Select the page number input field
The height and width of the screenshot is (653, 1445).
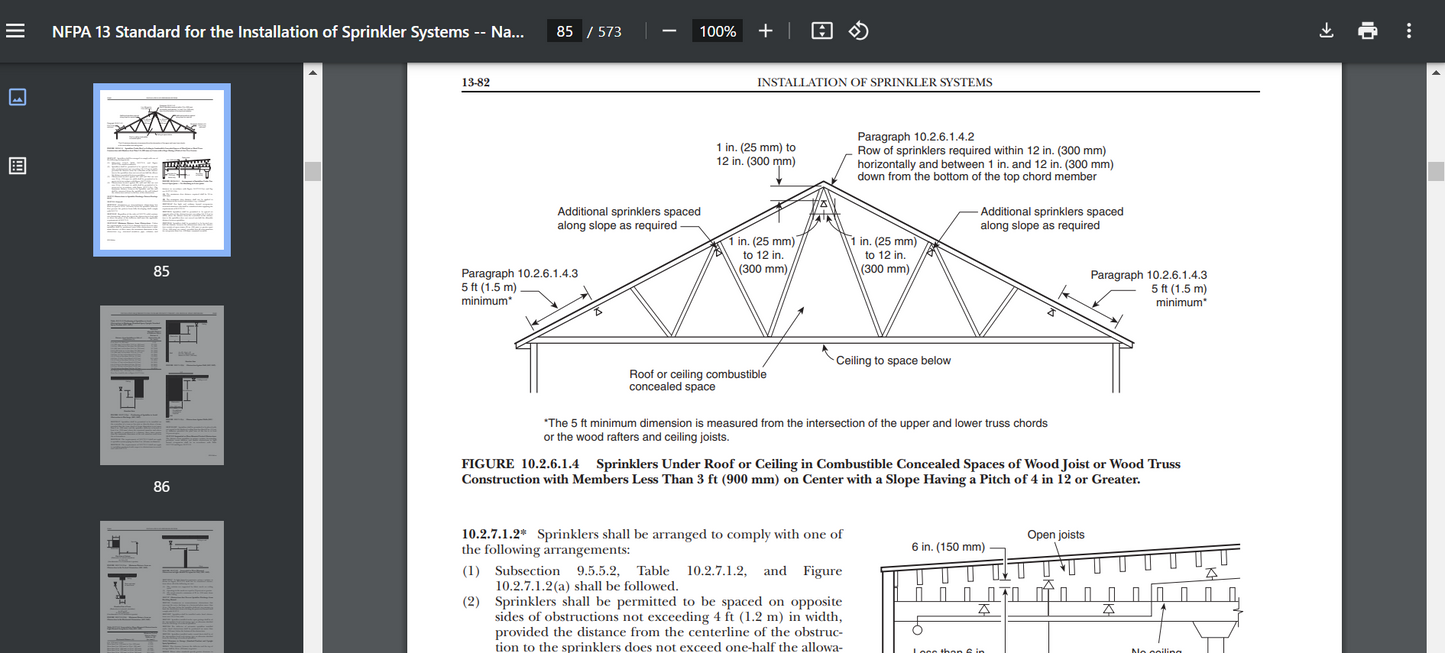point(563,30)
